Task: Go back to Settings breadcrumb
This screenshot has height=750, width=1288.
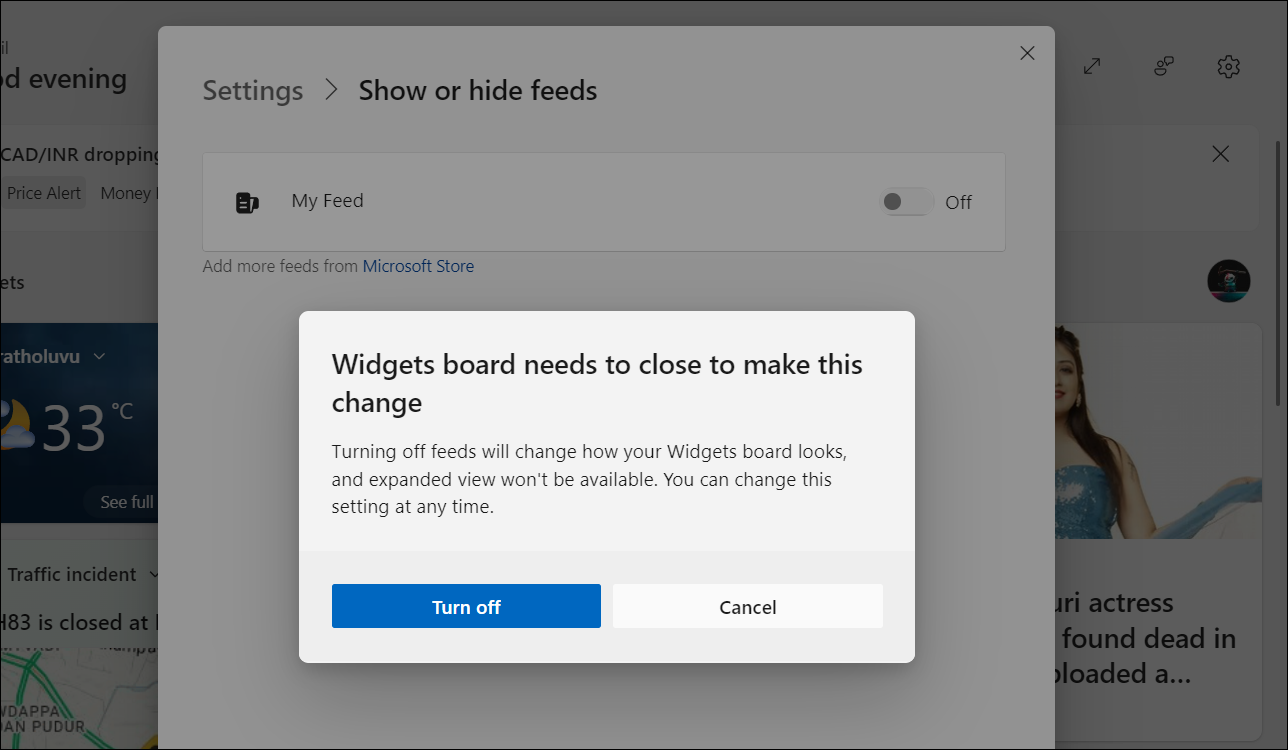Action: coord(252,90)
